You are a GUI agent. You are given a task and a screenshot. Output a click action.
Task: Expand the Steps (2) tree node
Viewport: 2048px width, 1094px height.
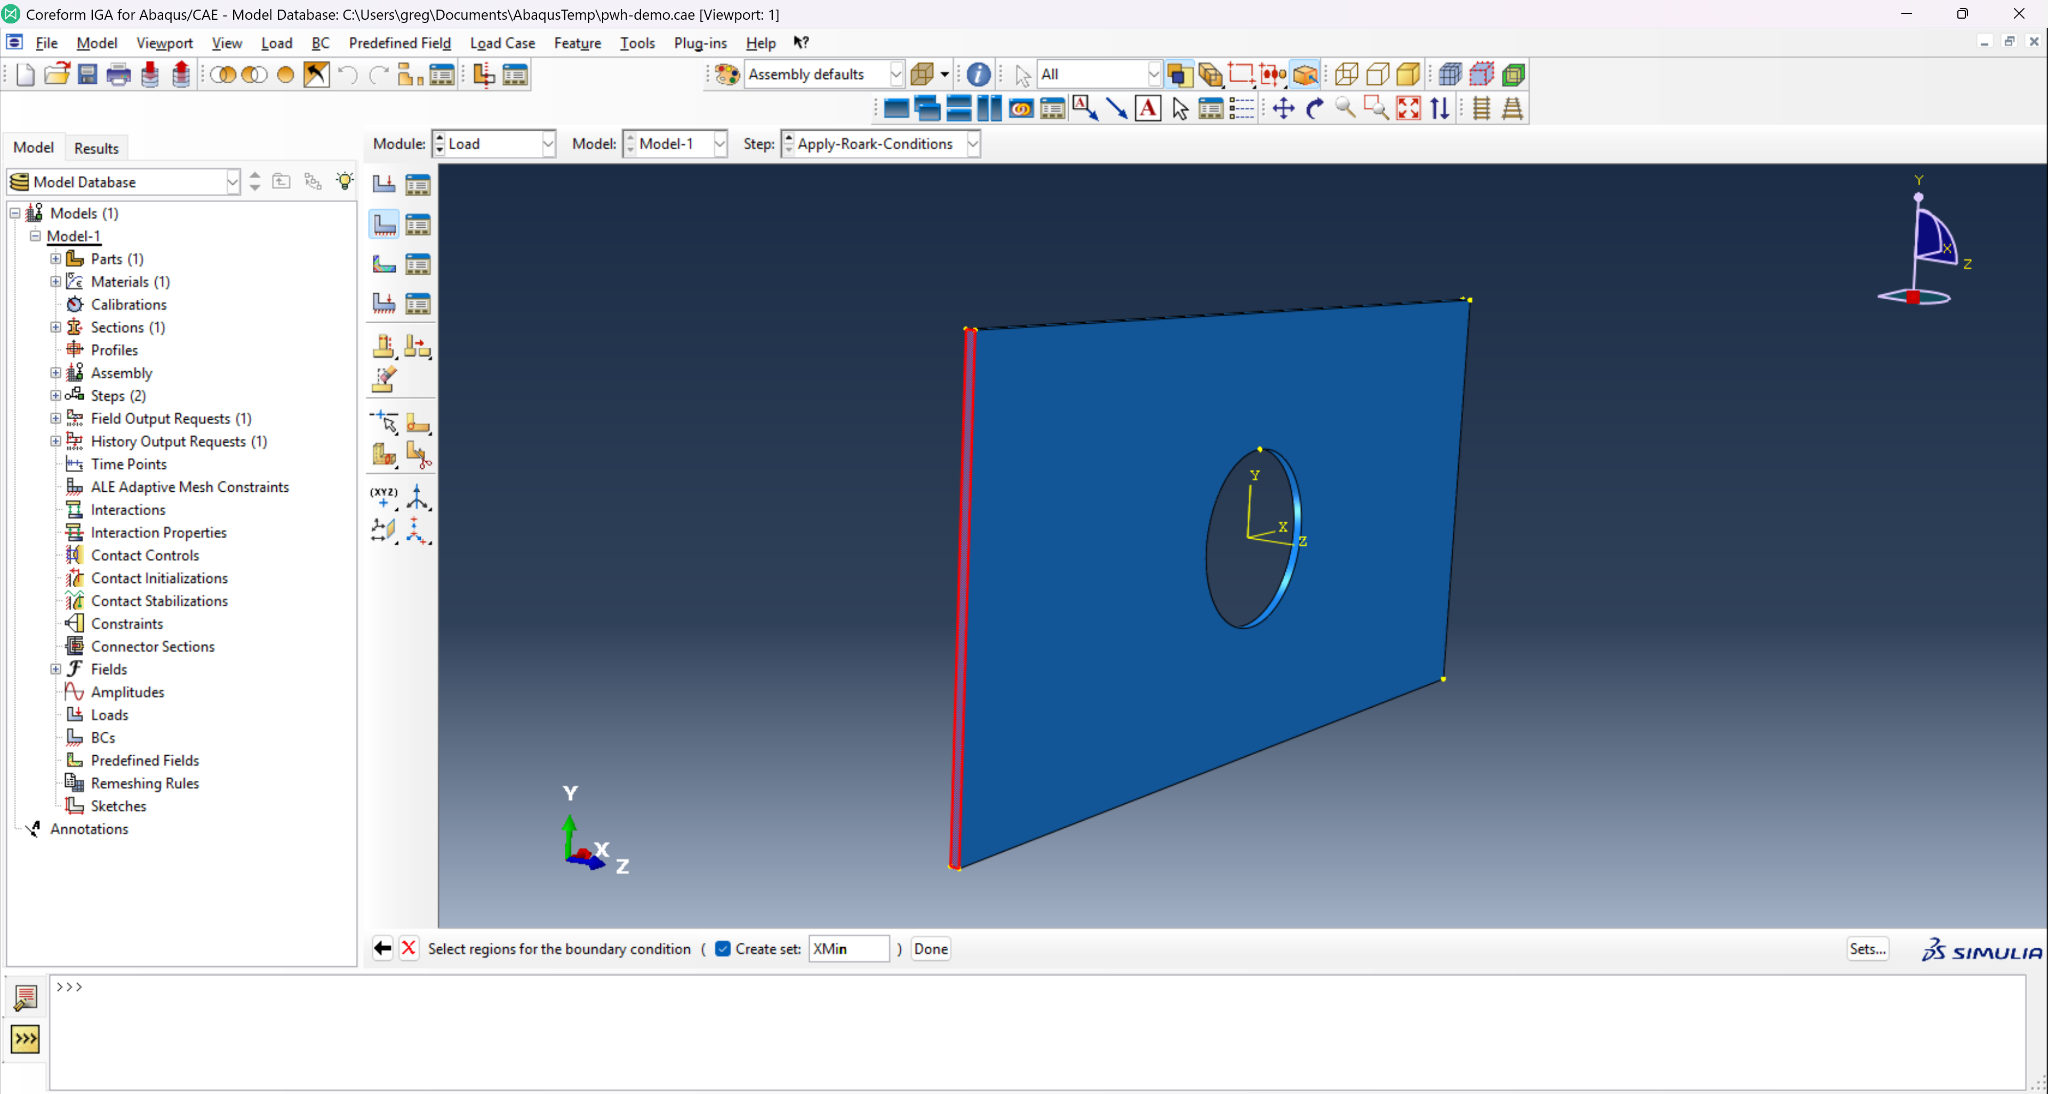point(56,396)
